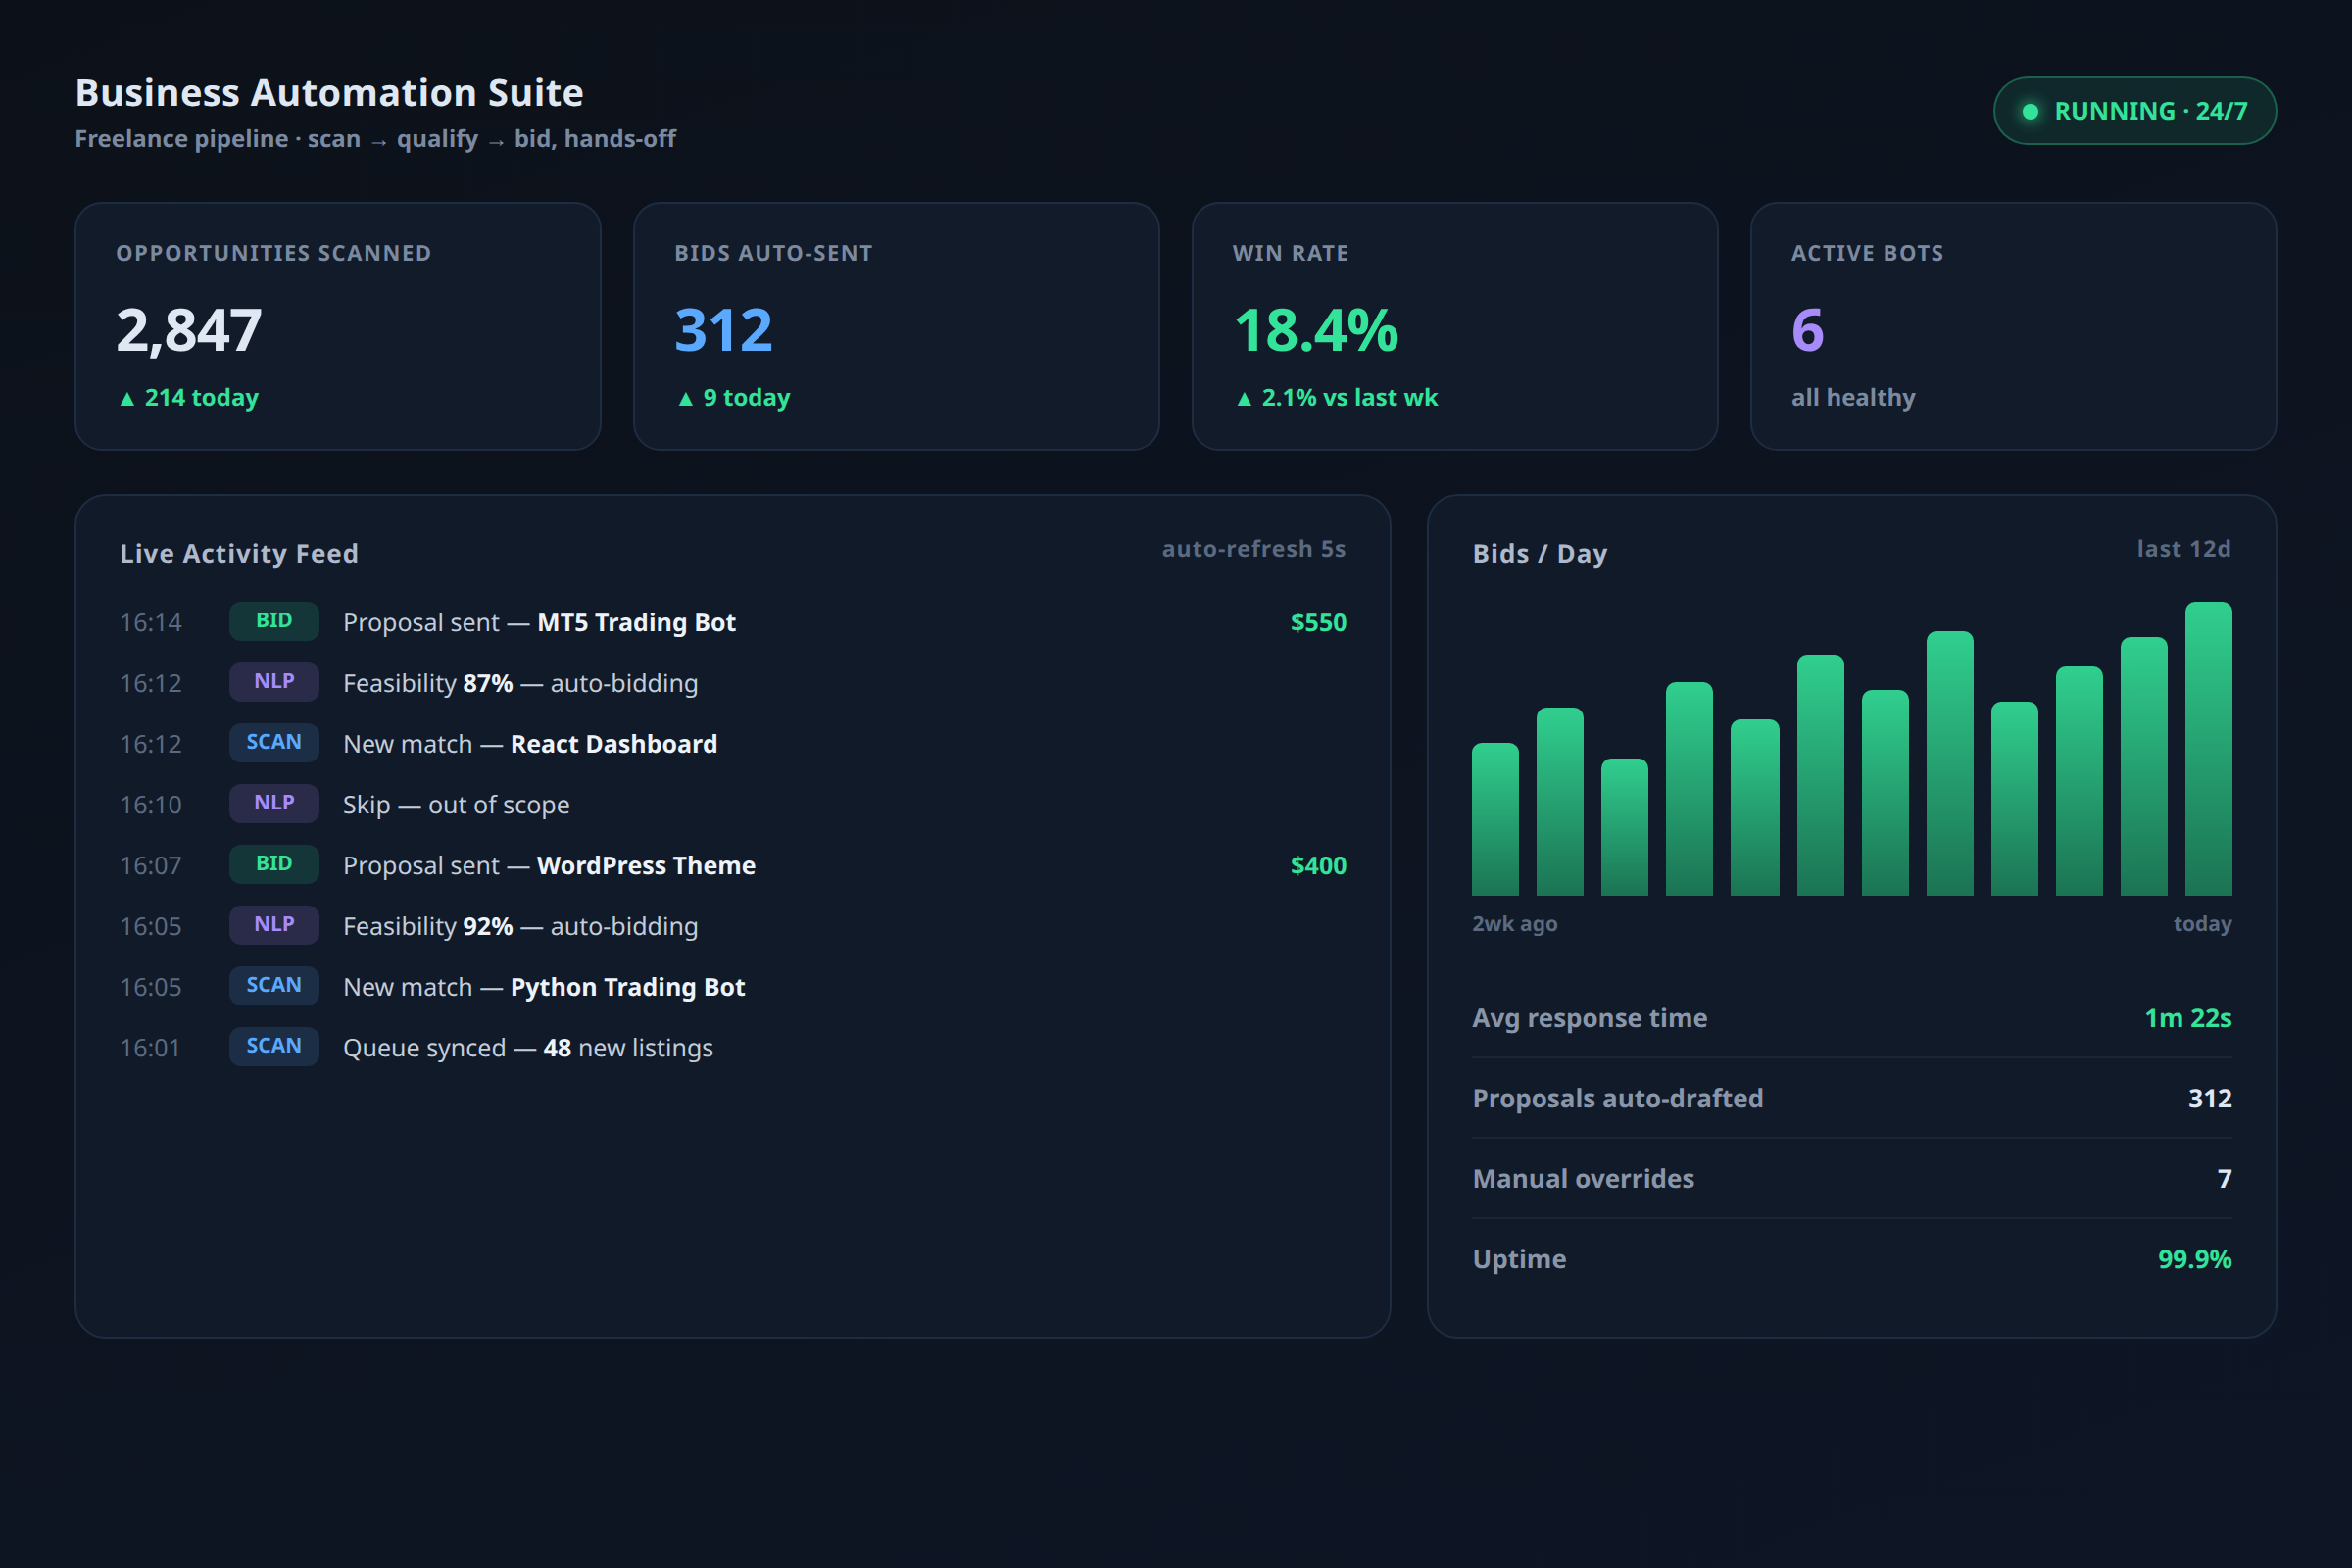2352x1568 pixels.
Task: Click the Proposals auto-drafted row label
Action: 1618,1098
